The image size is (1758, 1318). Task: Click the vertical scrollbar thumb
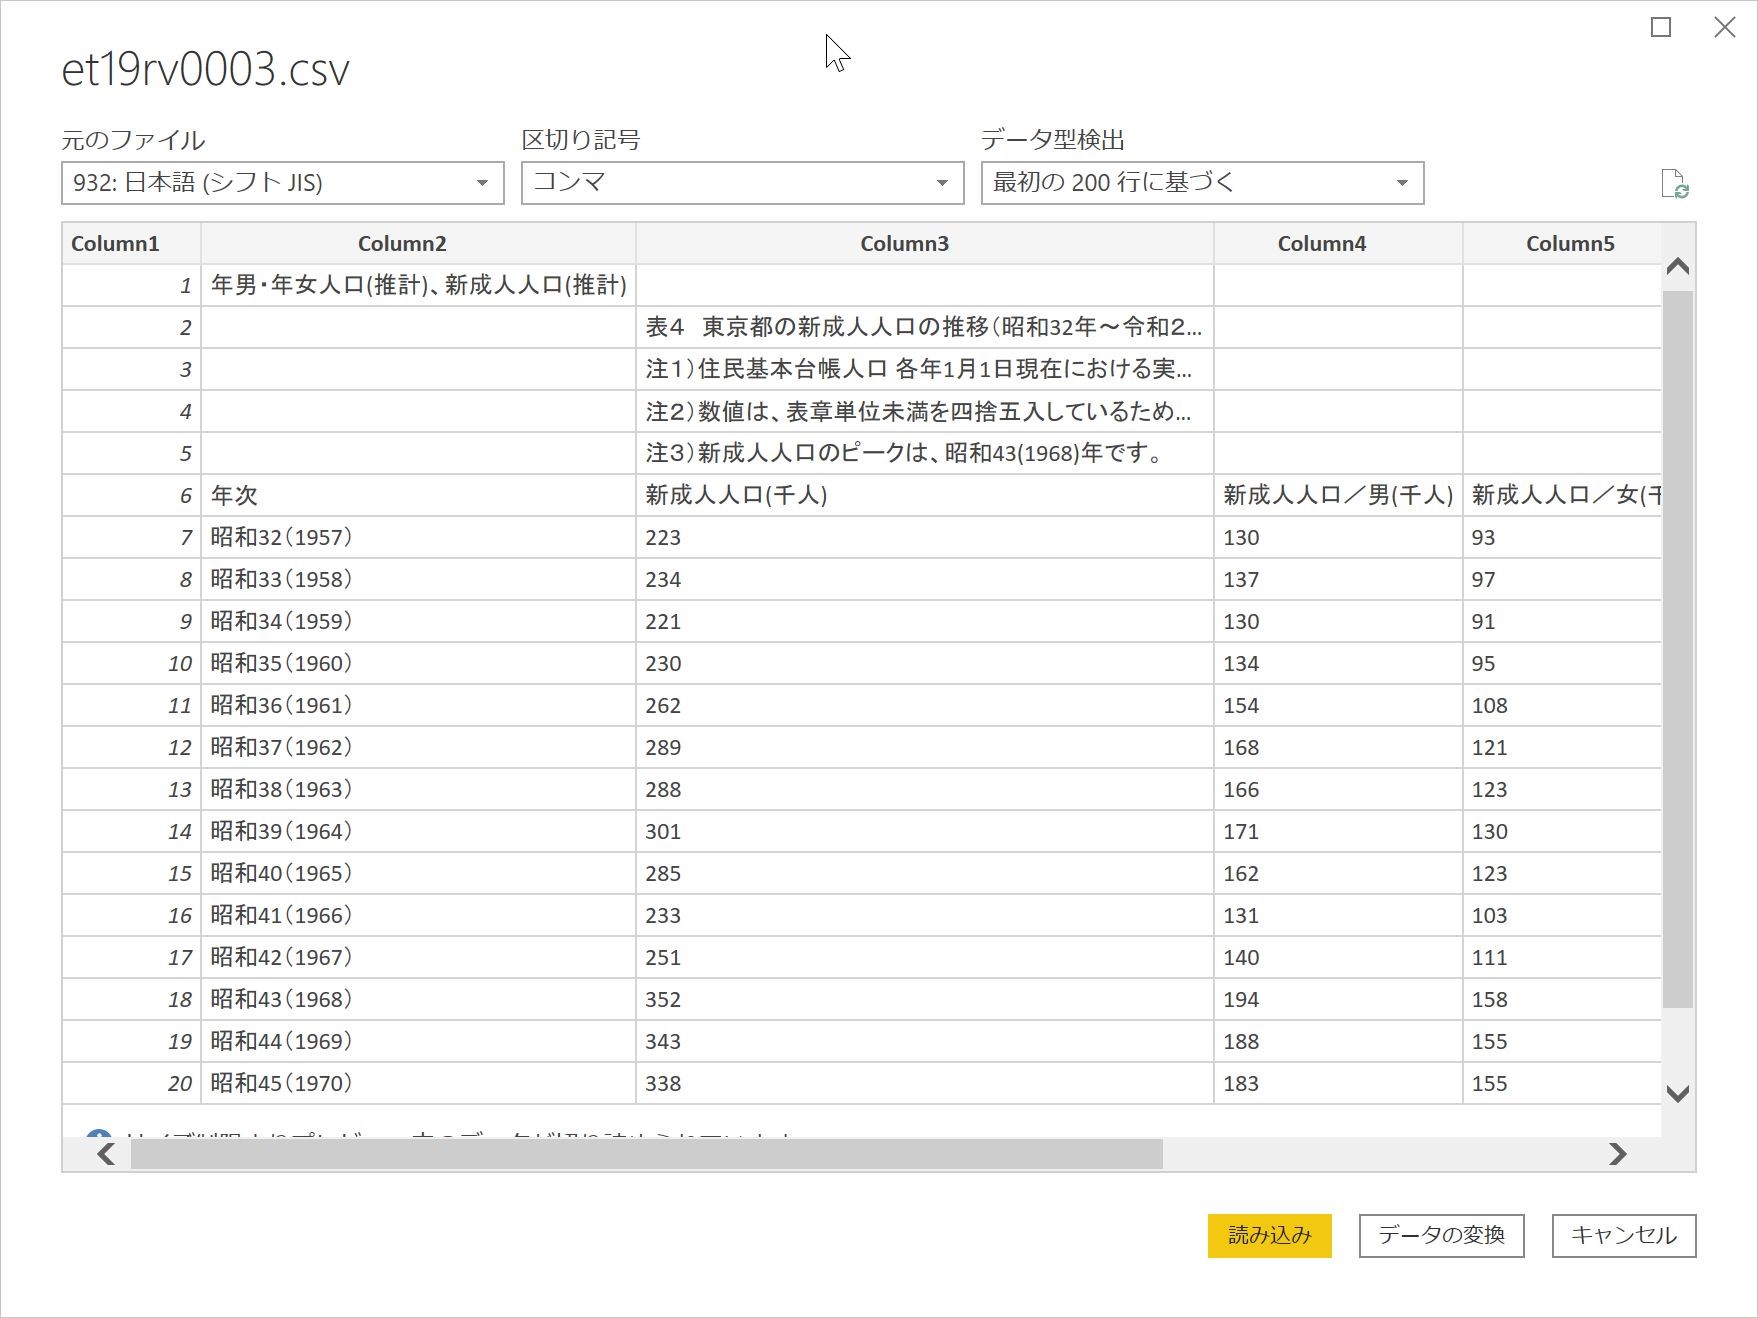(x=1678, y=650)
